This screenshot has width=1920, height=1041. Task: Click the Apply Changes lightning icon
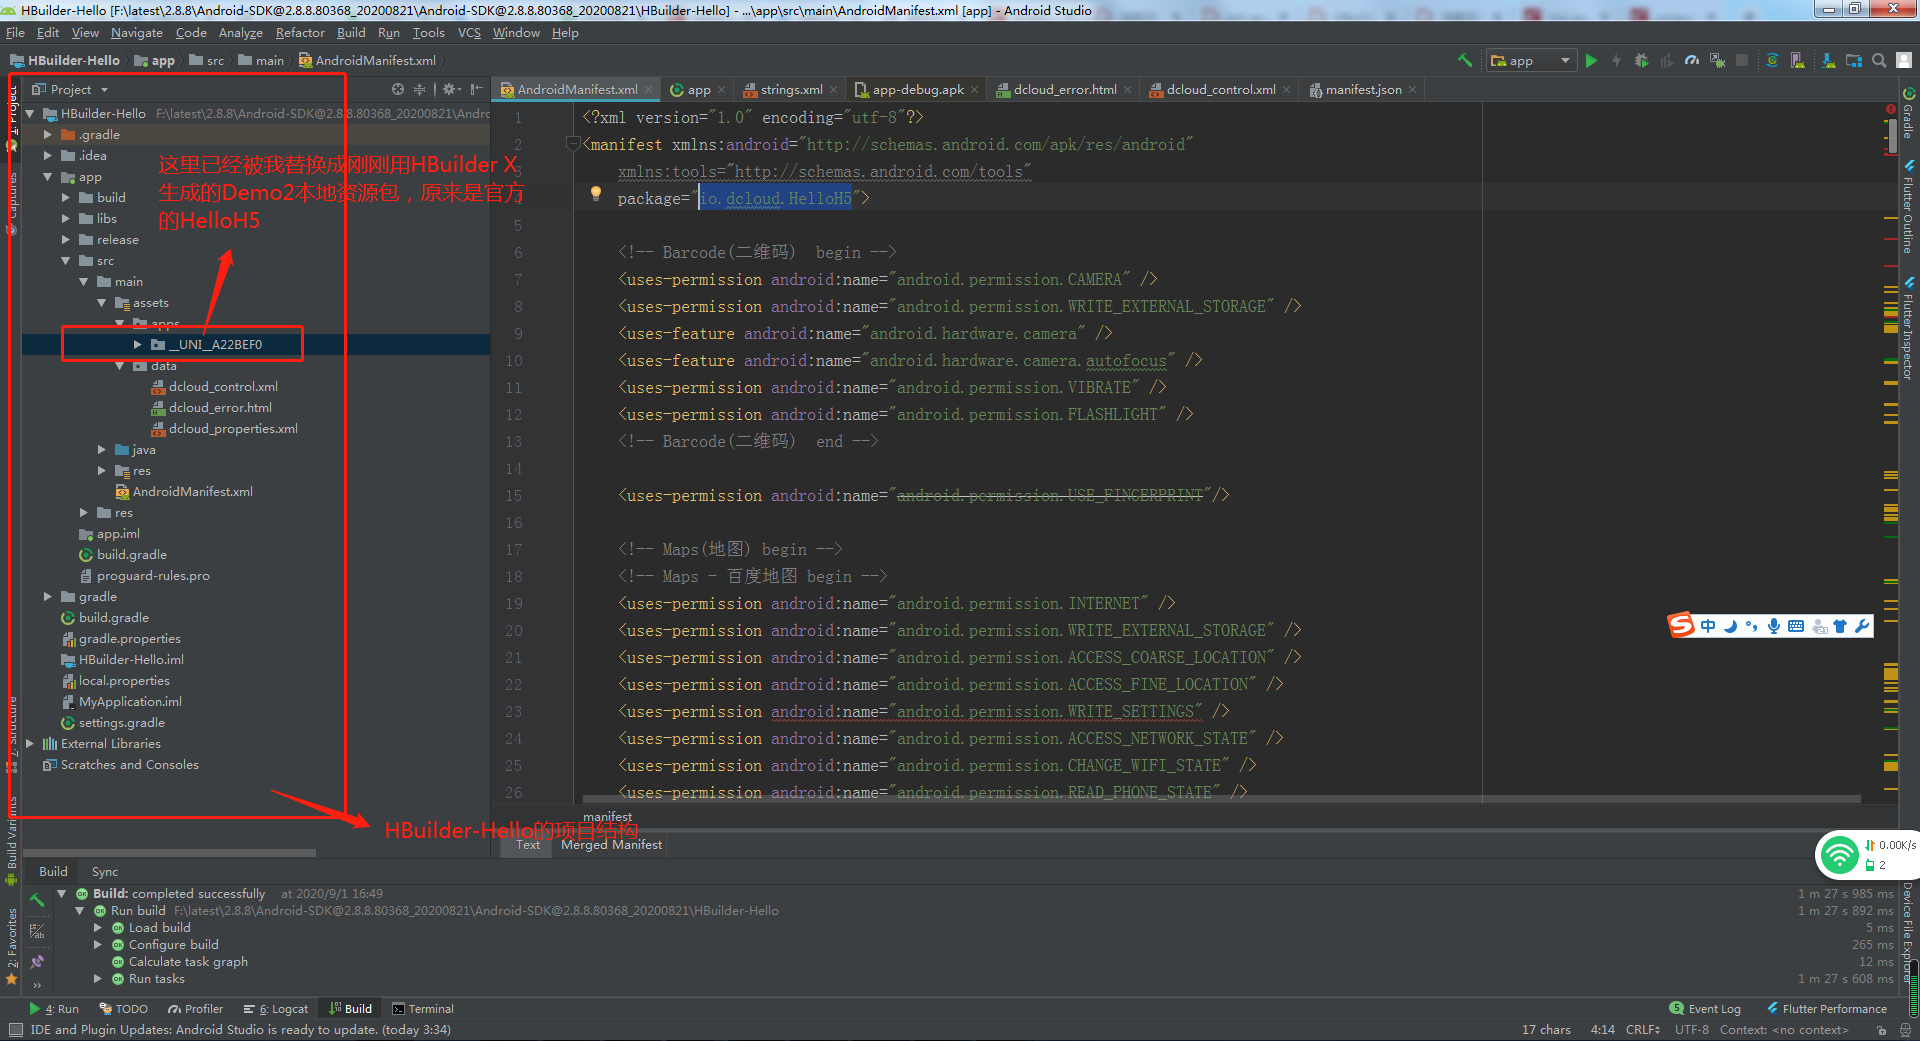(x=1616, y=60)
